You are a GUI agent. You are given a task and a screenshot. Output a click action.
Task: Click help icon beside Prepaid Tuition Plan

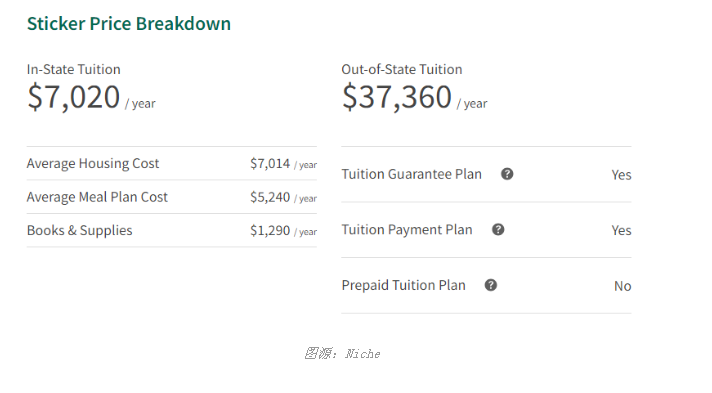(491, 285)
